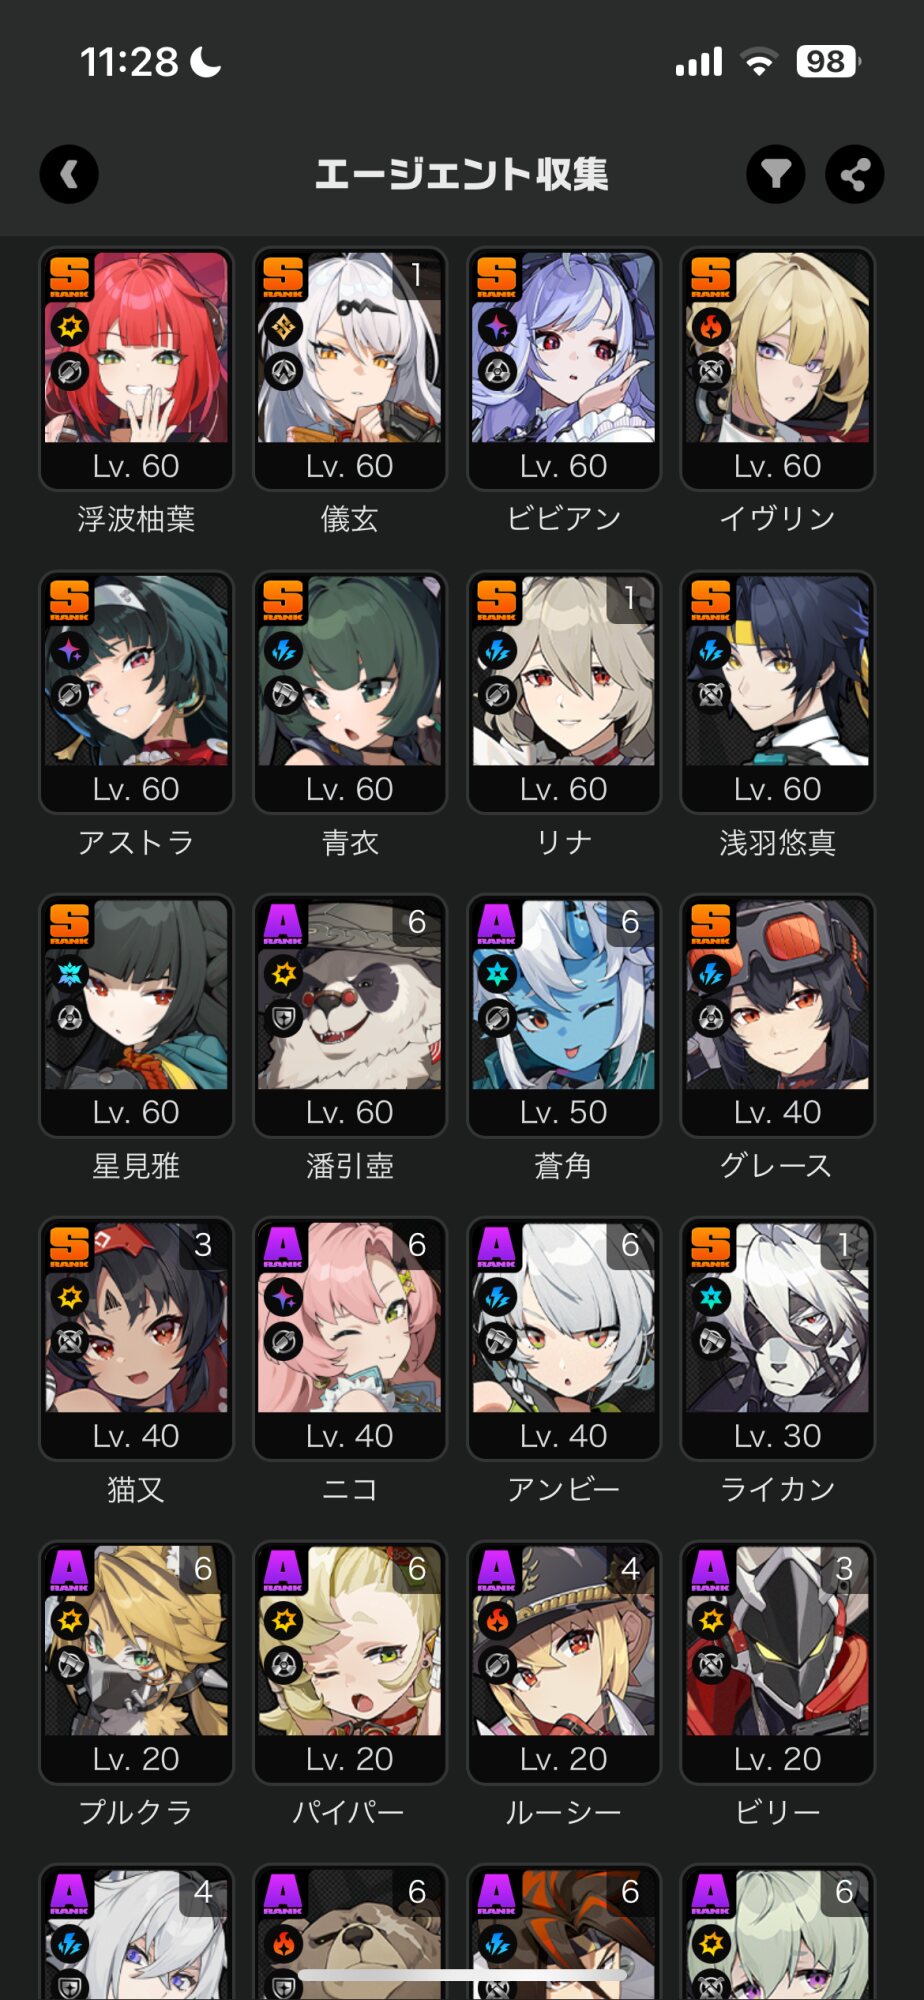Open the アストラ agent card
Image resolution: width=924 pixels, height=2000 pixels.
136,692
